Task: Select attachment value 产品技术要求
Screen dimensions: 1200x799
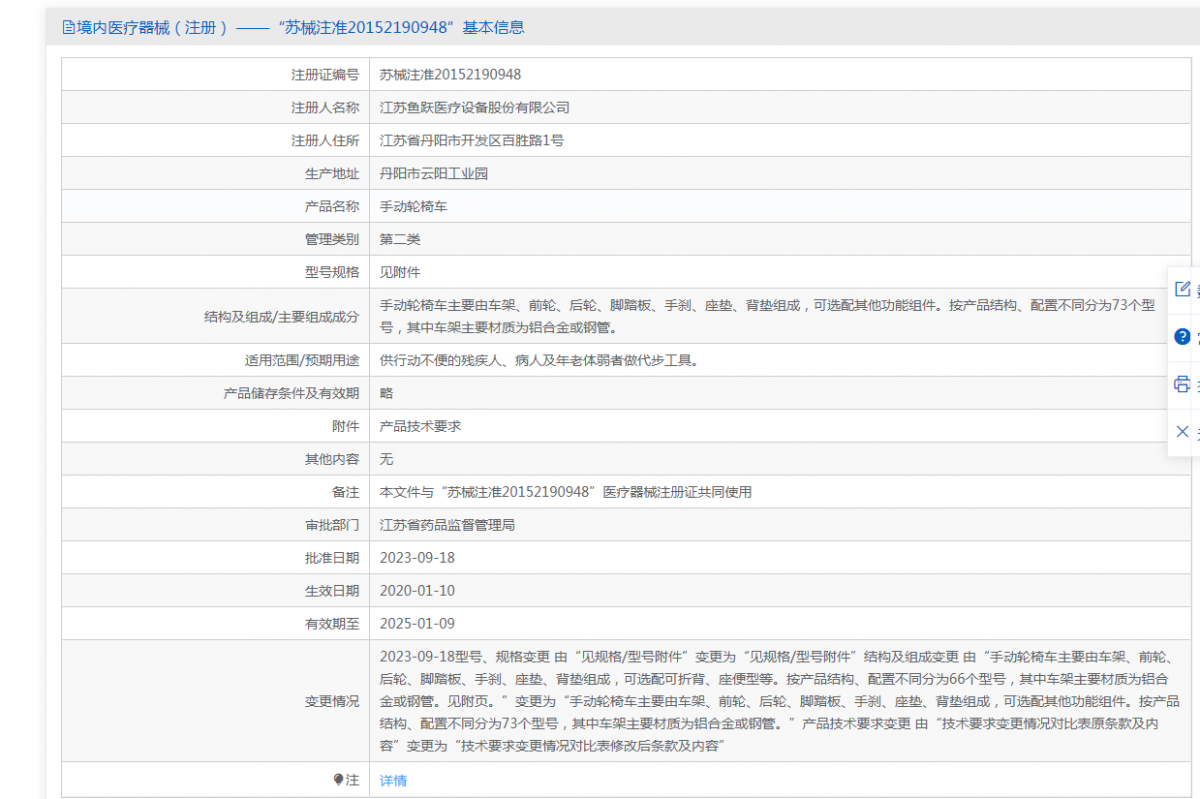Action: pyautogui.click(x=420, y=426)
